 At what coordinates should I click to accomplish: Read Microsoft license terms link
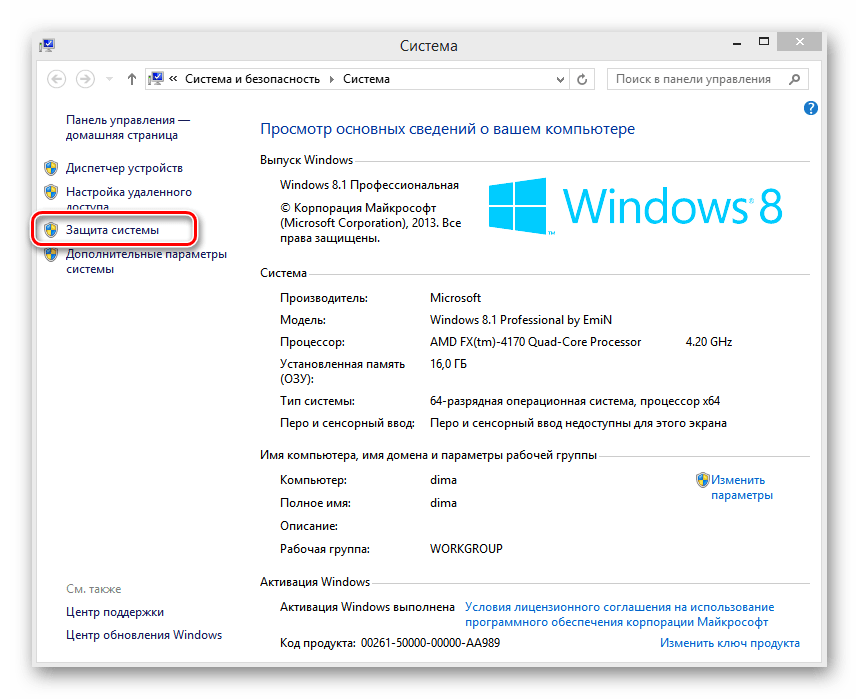620,615
